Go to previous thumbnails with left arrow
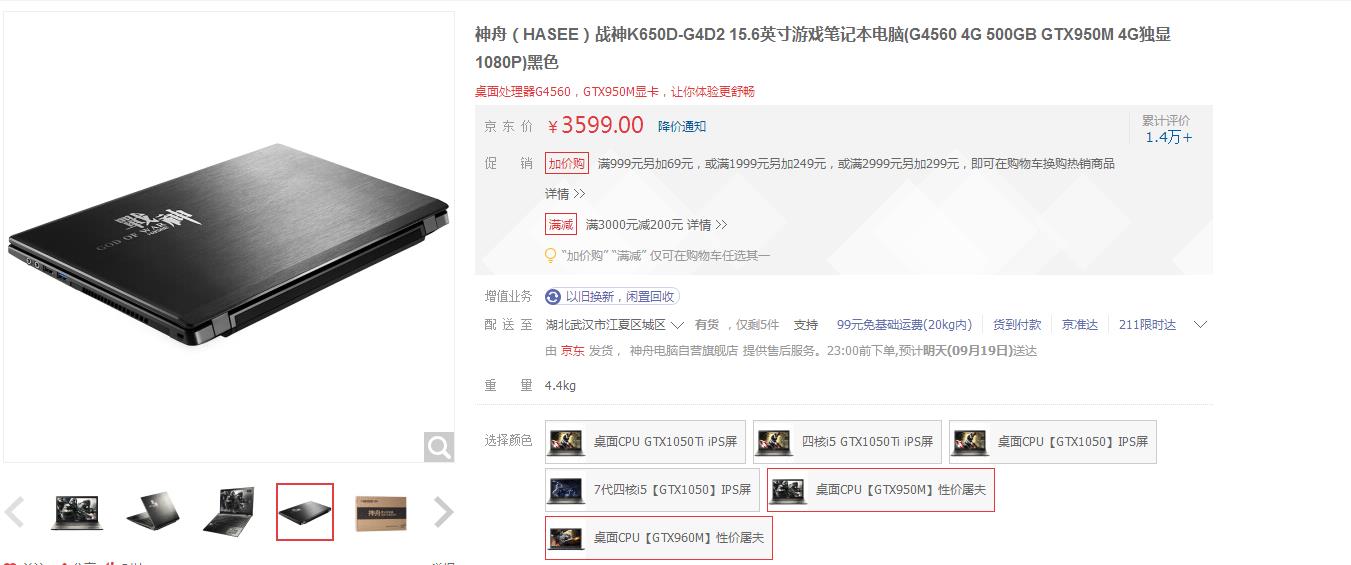This screenshot has height=565, width=1351. [14, 513]
